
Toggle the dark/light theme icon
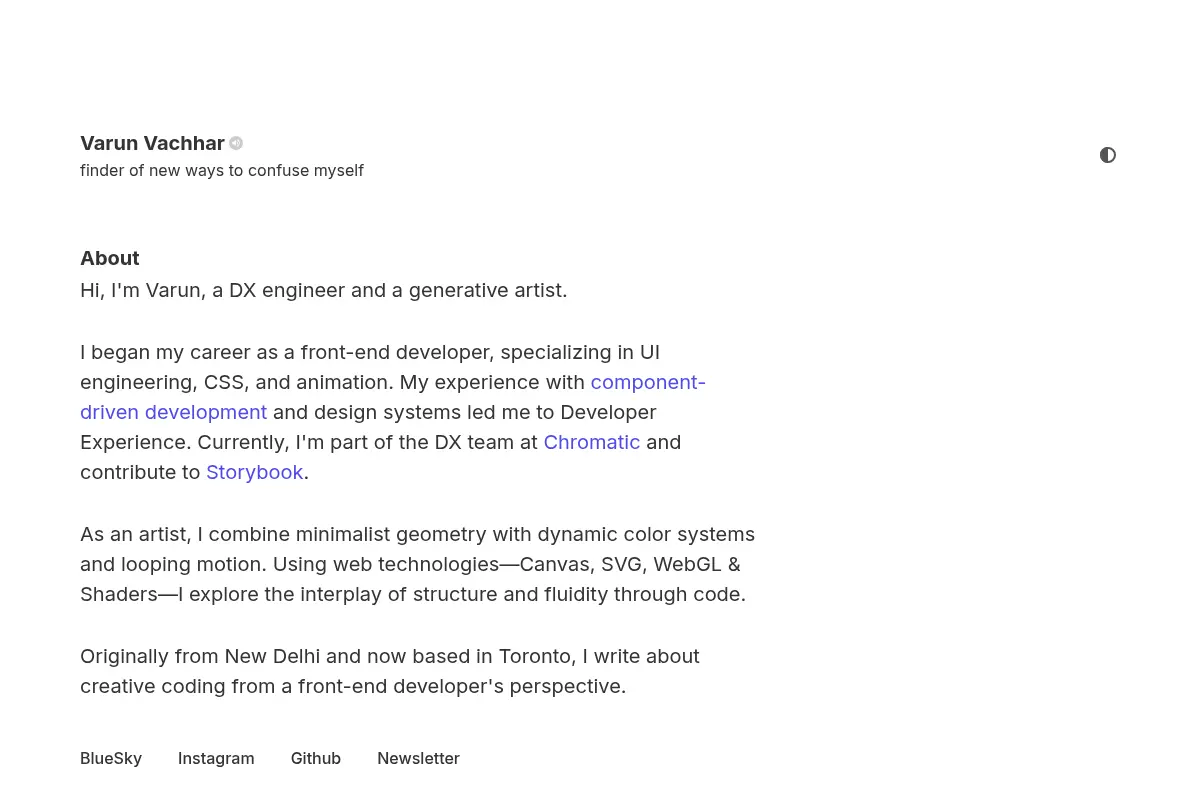[x=1108, y=155]
